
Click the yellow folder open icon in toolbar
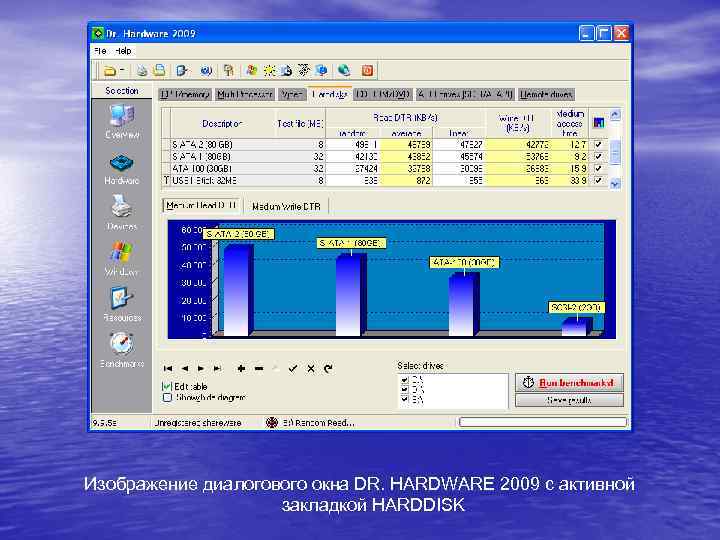tap(109, 71)
